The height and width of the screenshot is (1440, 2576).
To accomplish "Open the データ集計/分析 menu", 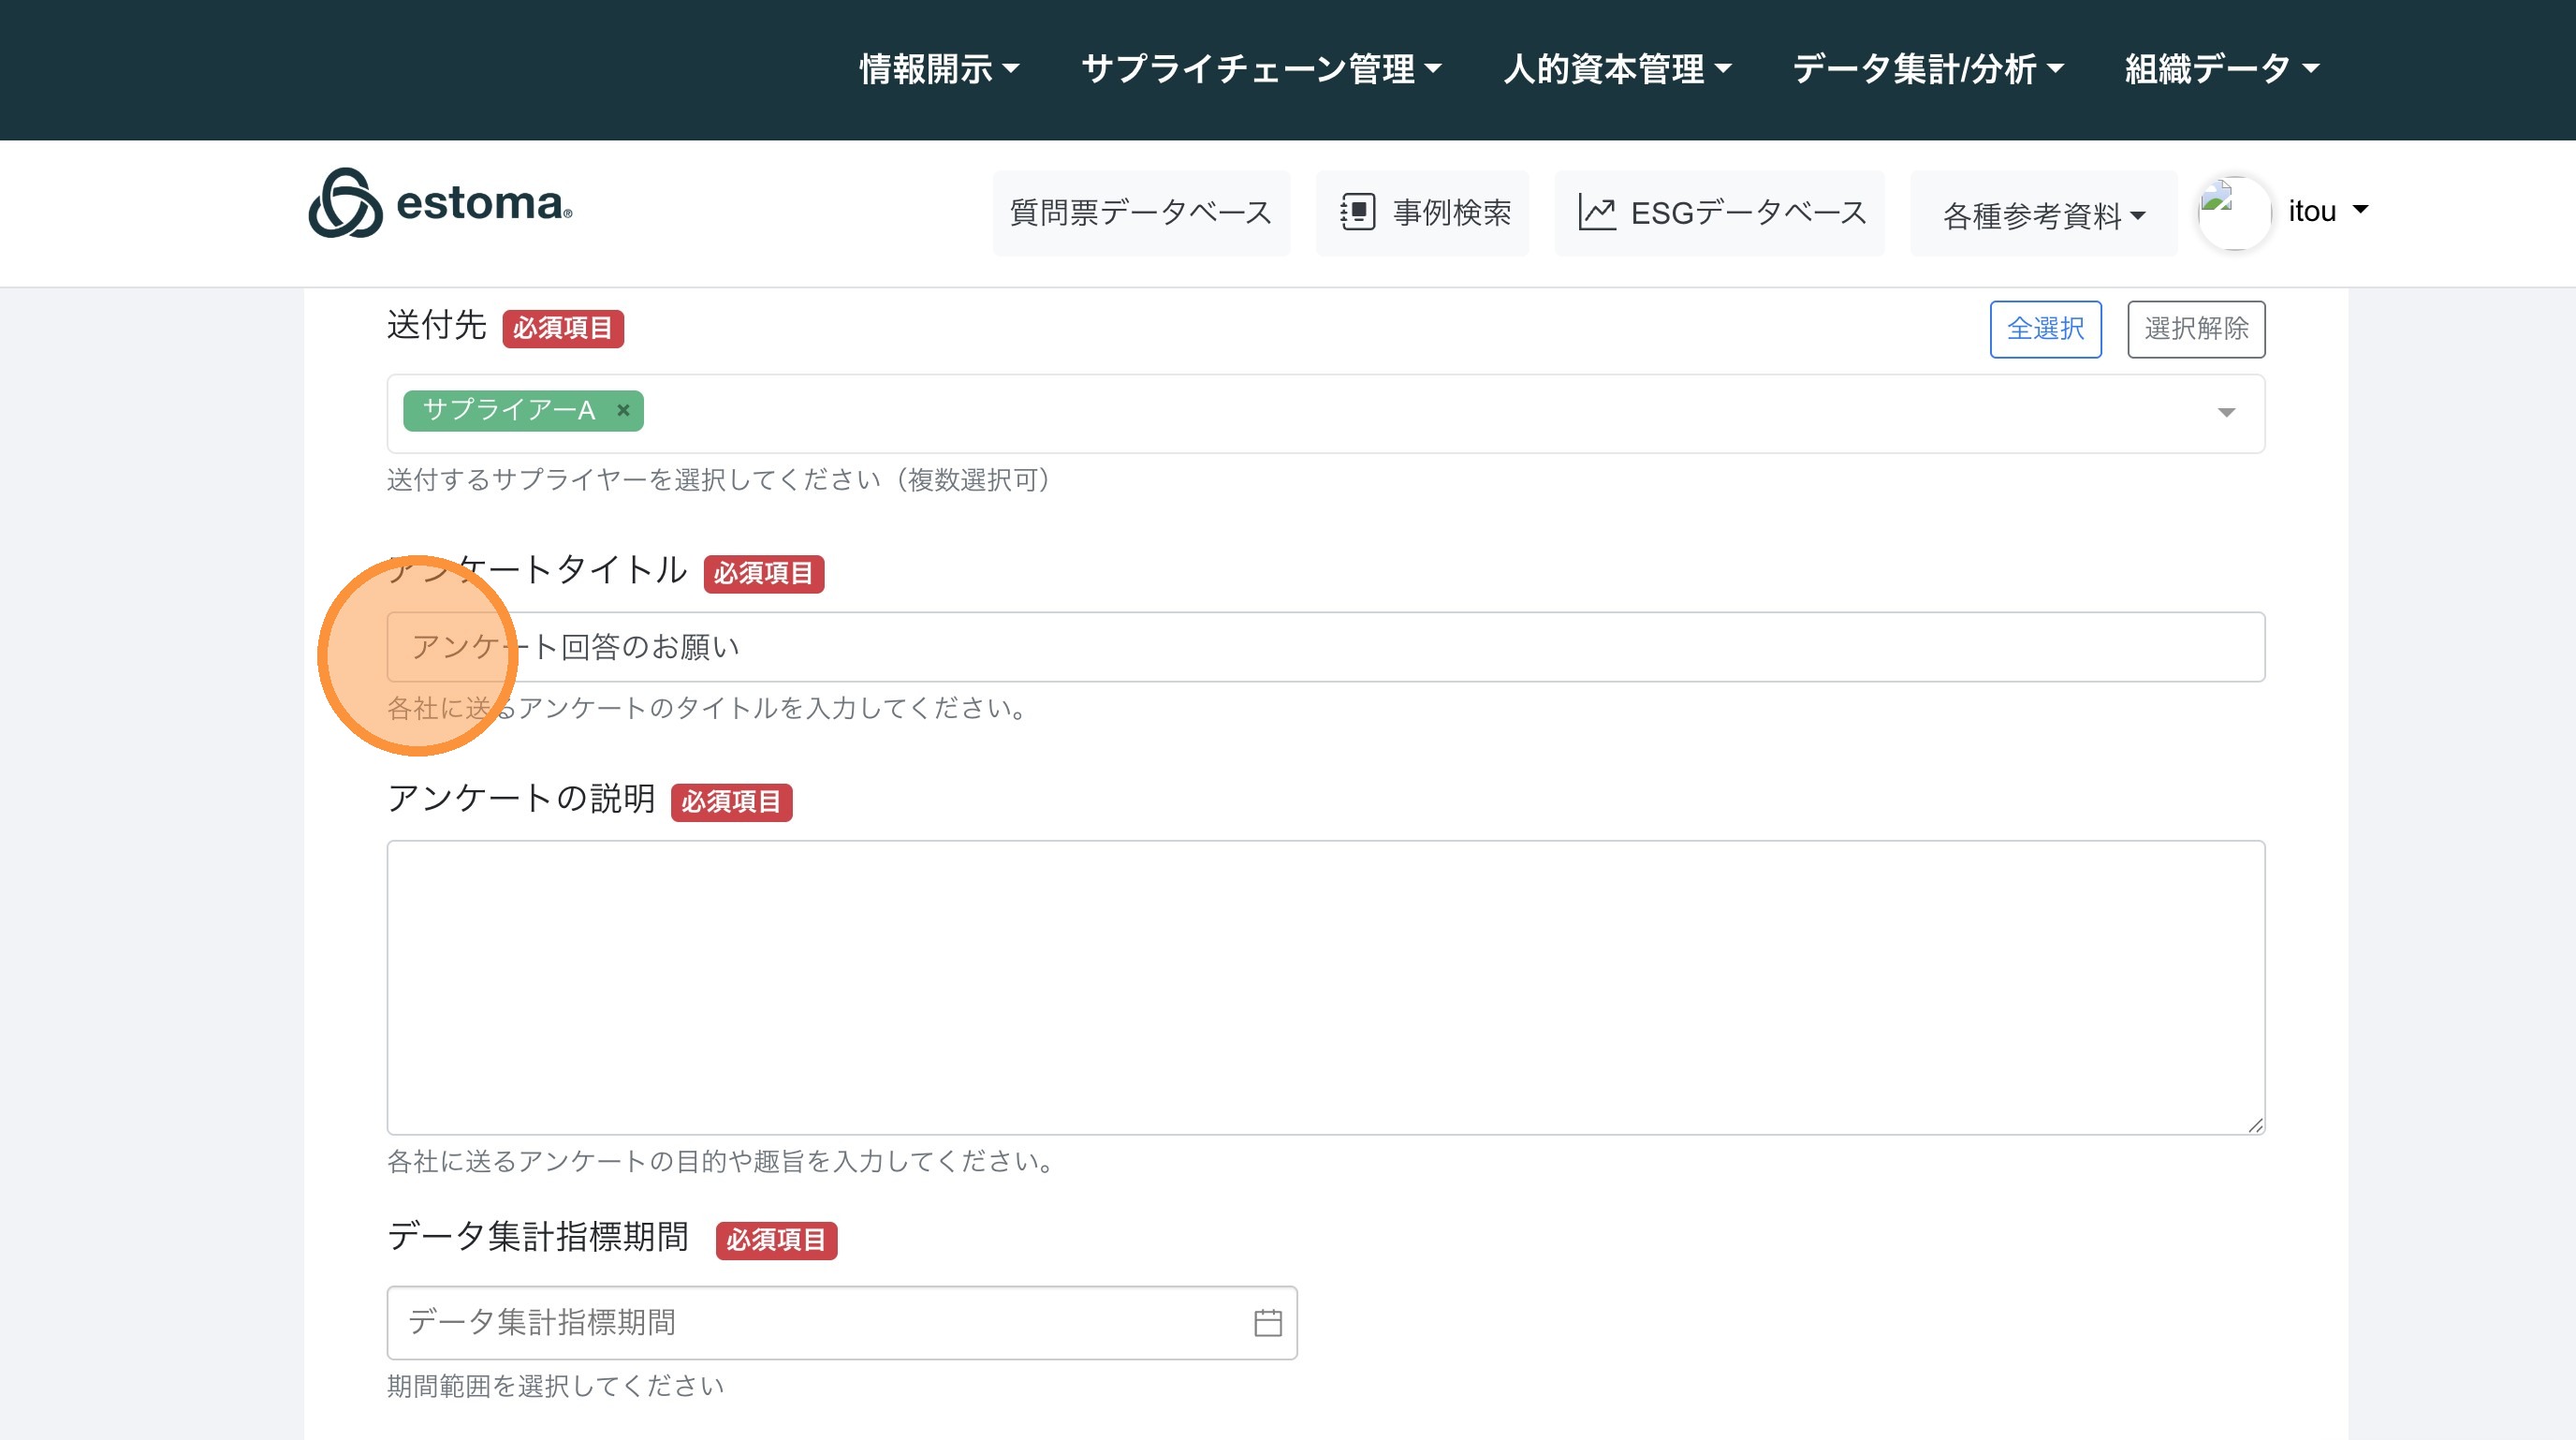I will (1927, 69).
